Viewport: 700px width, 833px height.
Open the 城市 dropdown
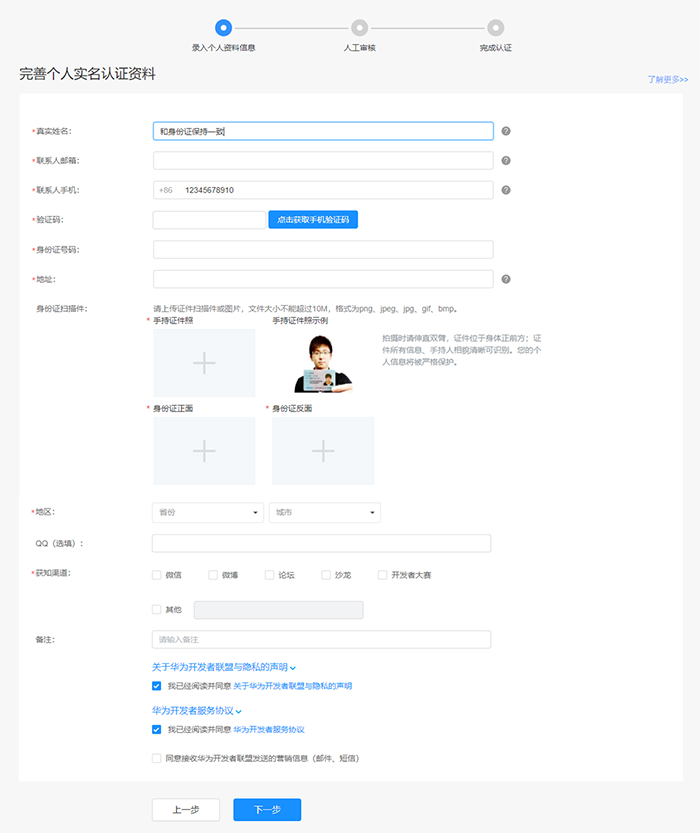[x=325, y=512]
